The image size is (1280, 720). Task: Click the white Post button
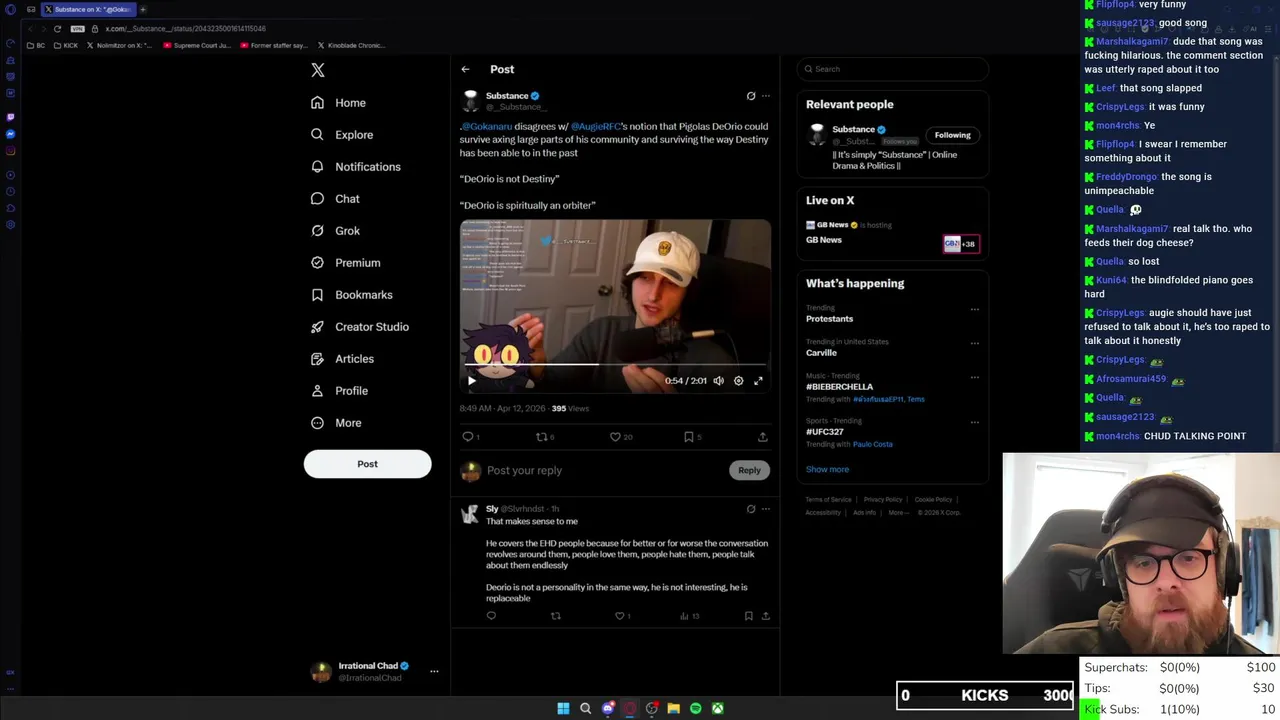point(367,464)
